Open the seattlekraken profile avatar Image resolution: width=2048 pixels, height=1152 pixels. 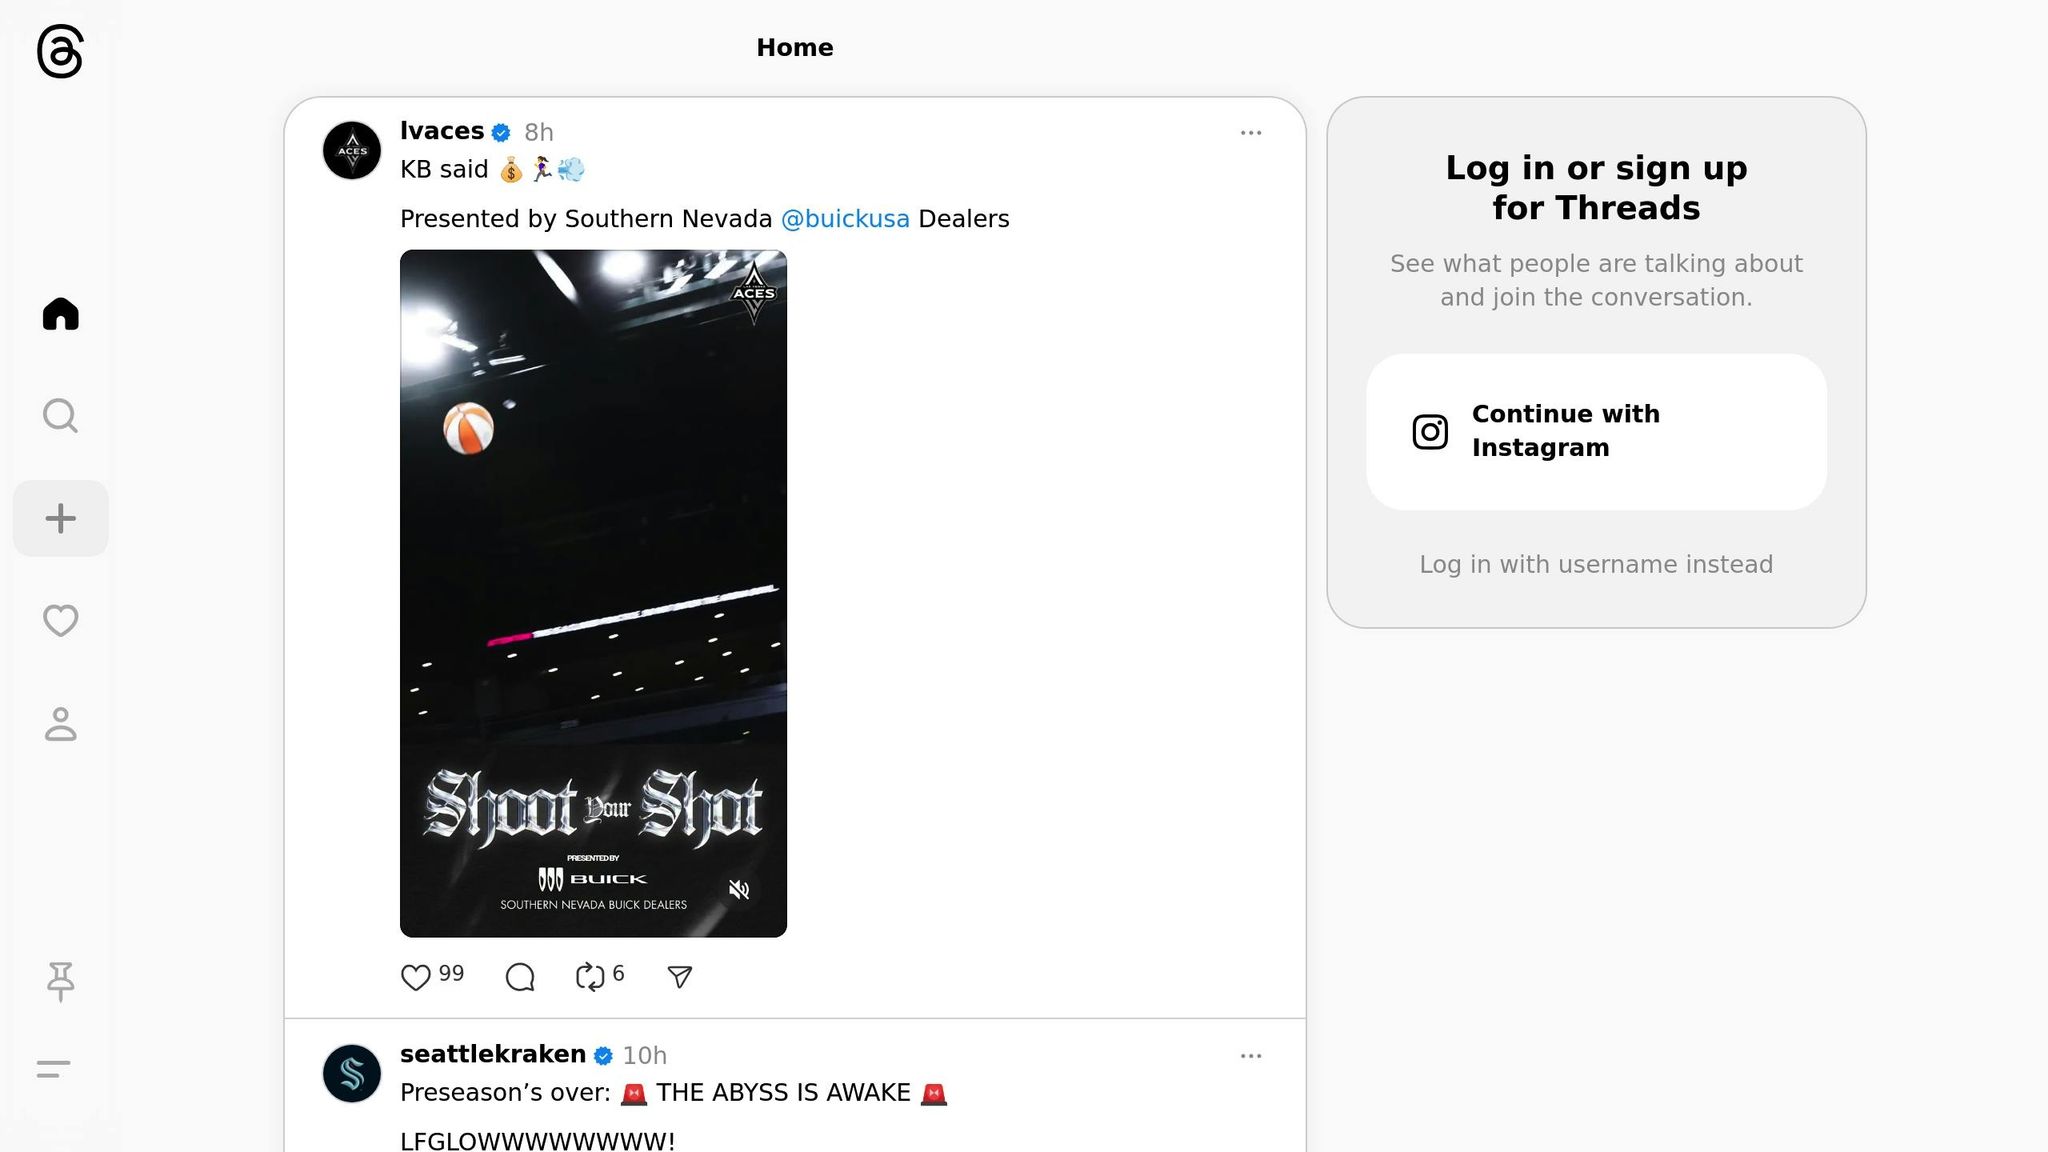coord(352,1074)
